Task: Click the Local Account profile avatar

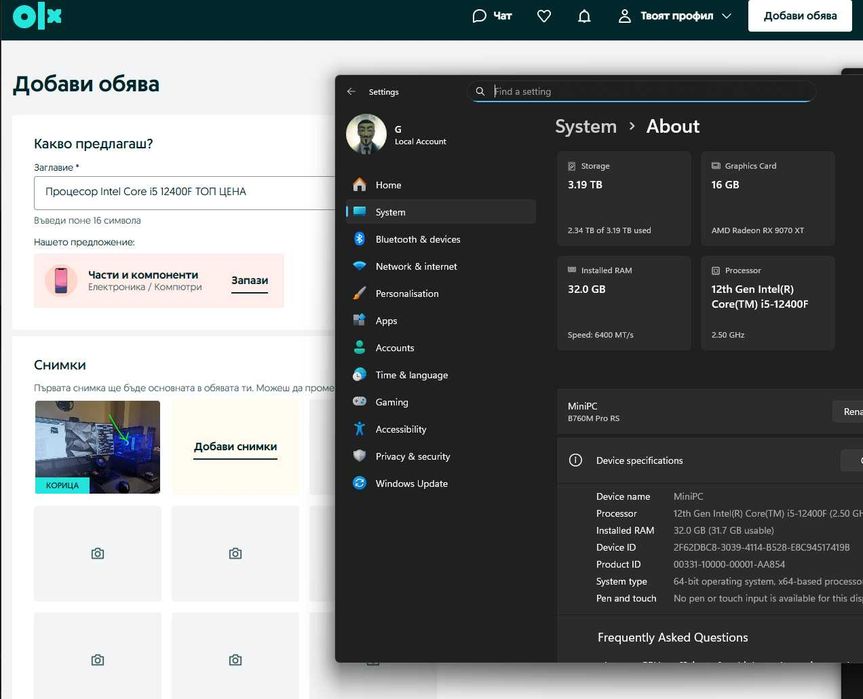Action: (x=366, y=134)
